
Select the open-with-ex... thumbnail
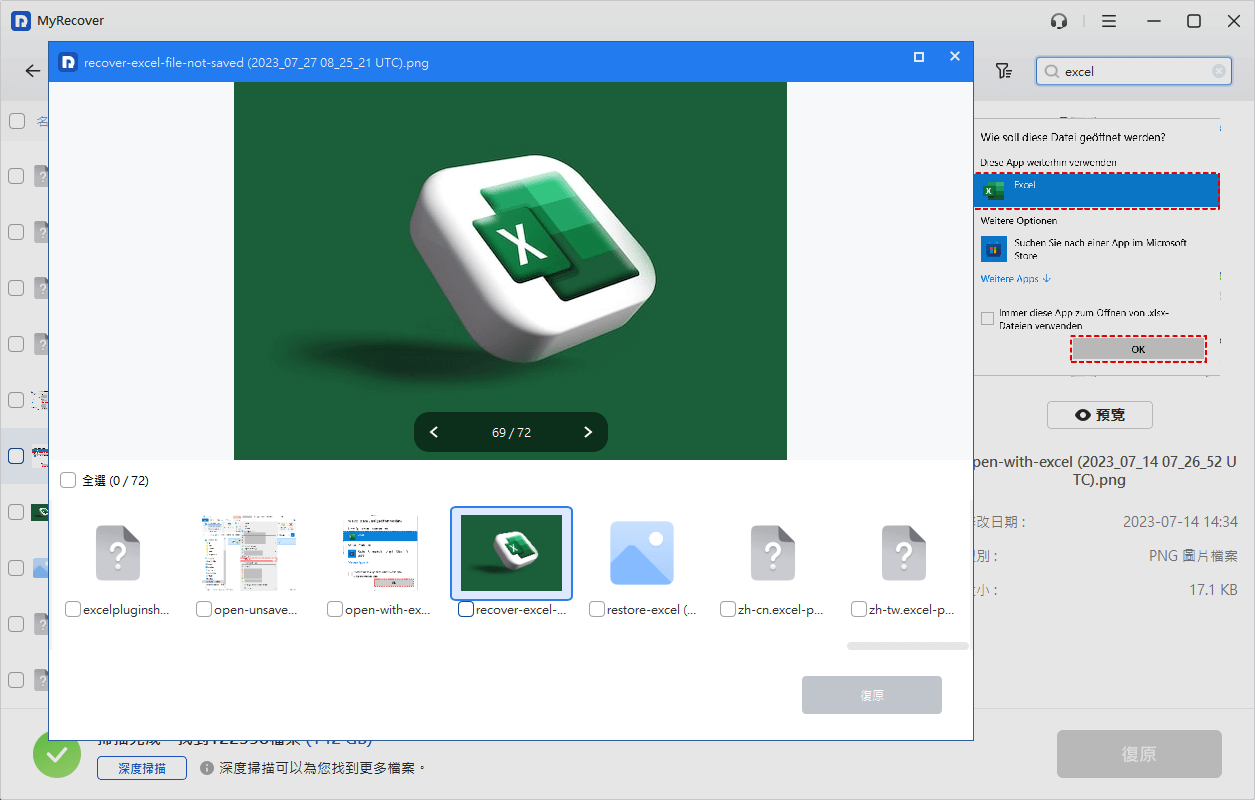pos(381,553)
